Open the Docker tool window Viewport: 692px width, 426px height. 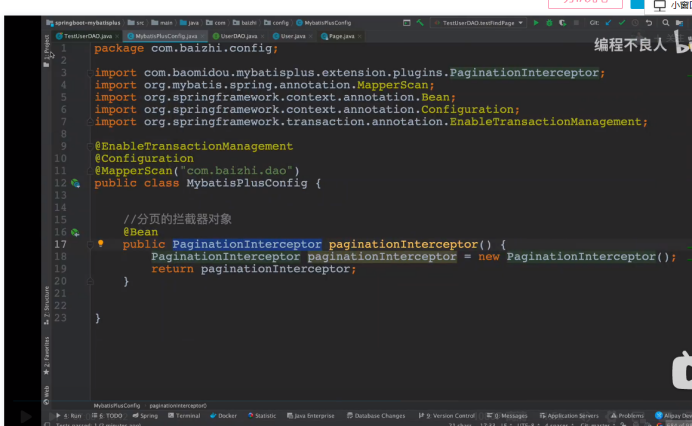coord(223,415)
